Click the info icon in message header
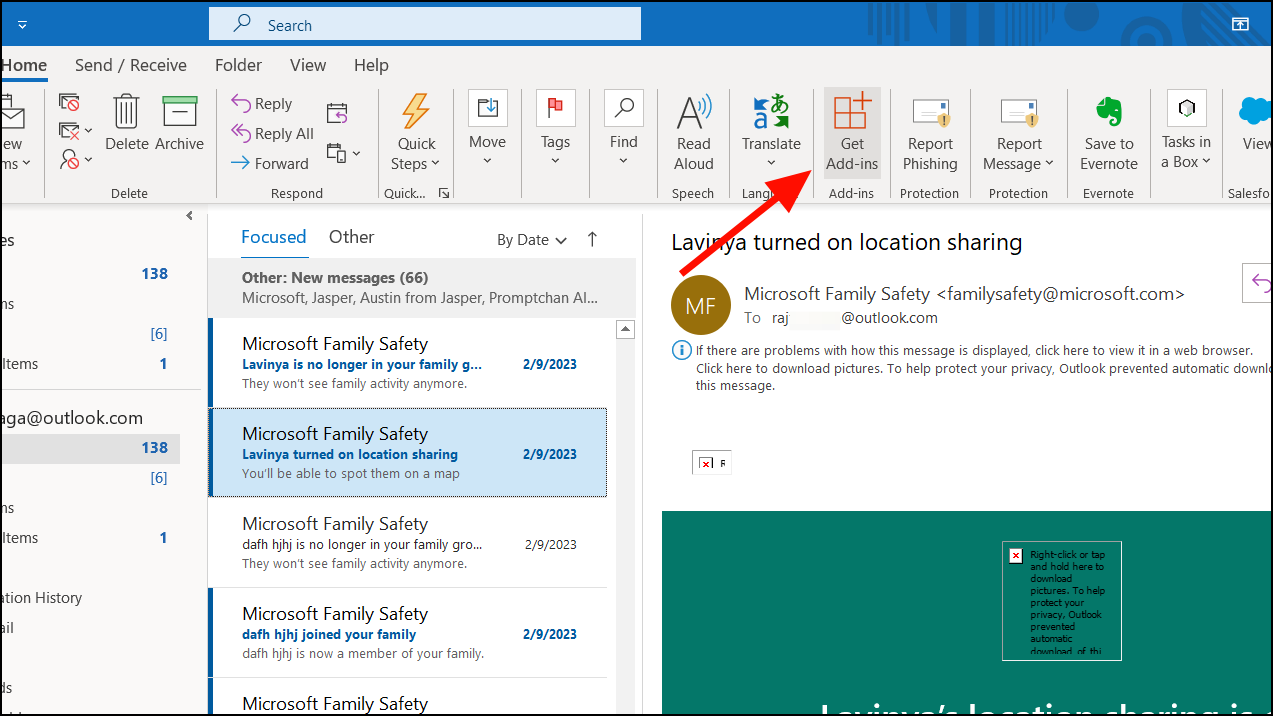1273x716 pixels. 682,350
